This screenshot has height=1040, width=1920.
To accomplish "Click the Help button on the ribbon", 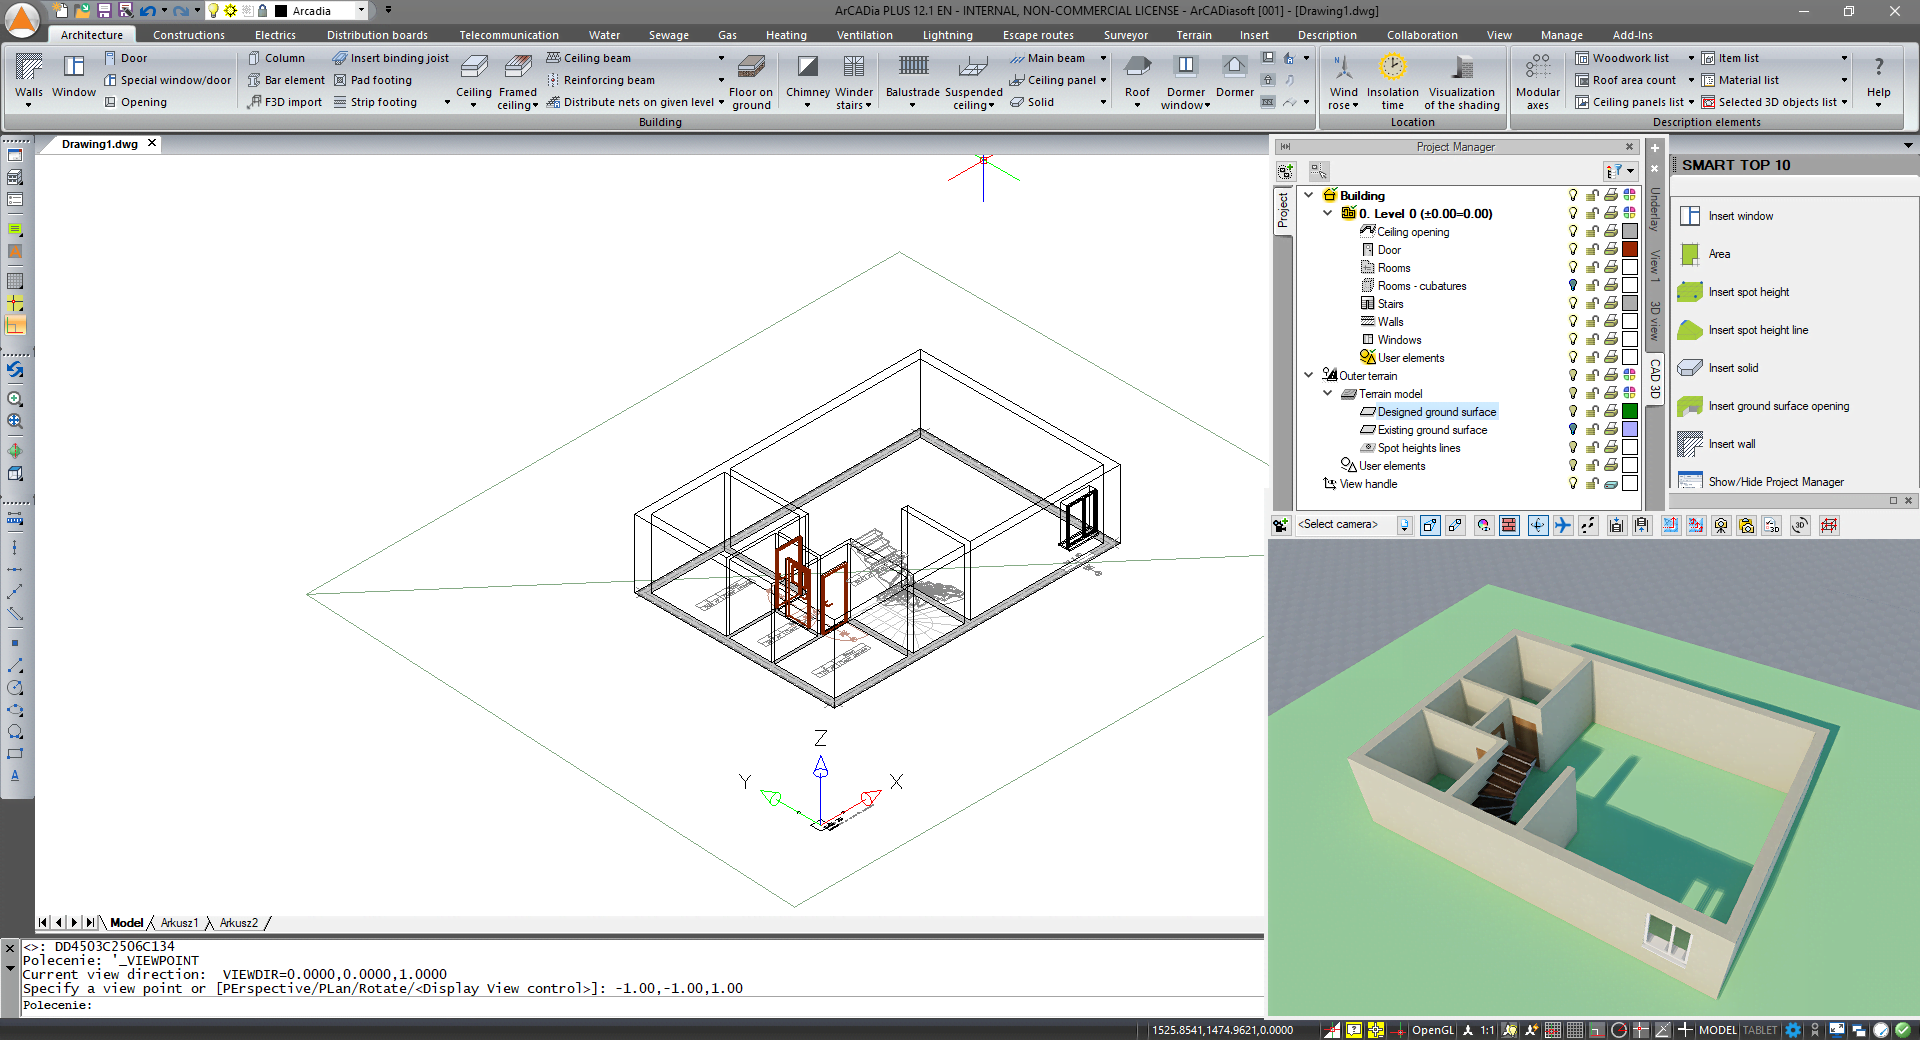I will tap(1879, 75).
